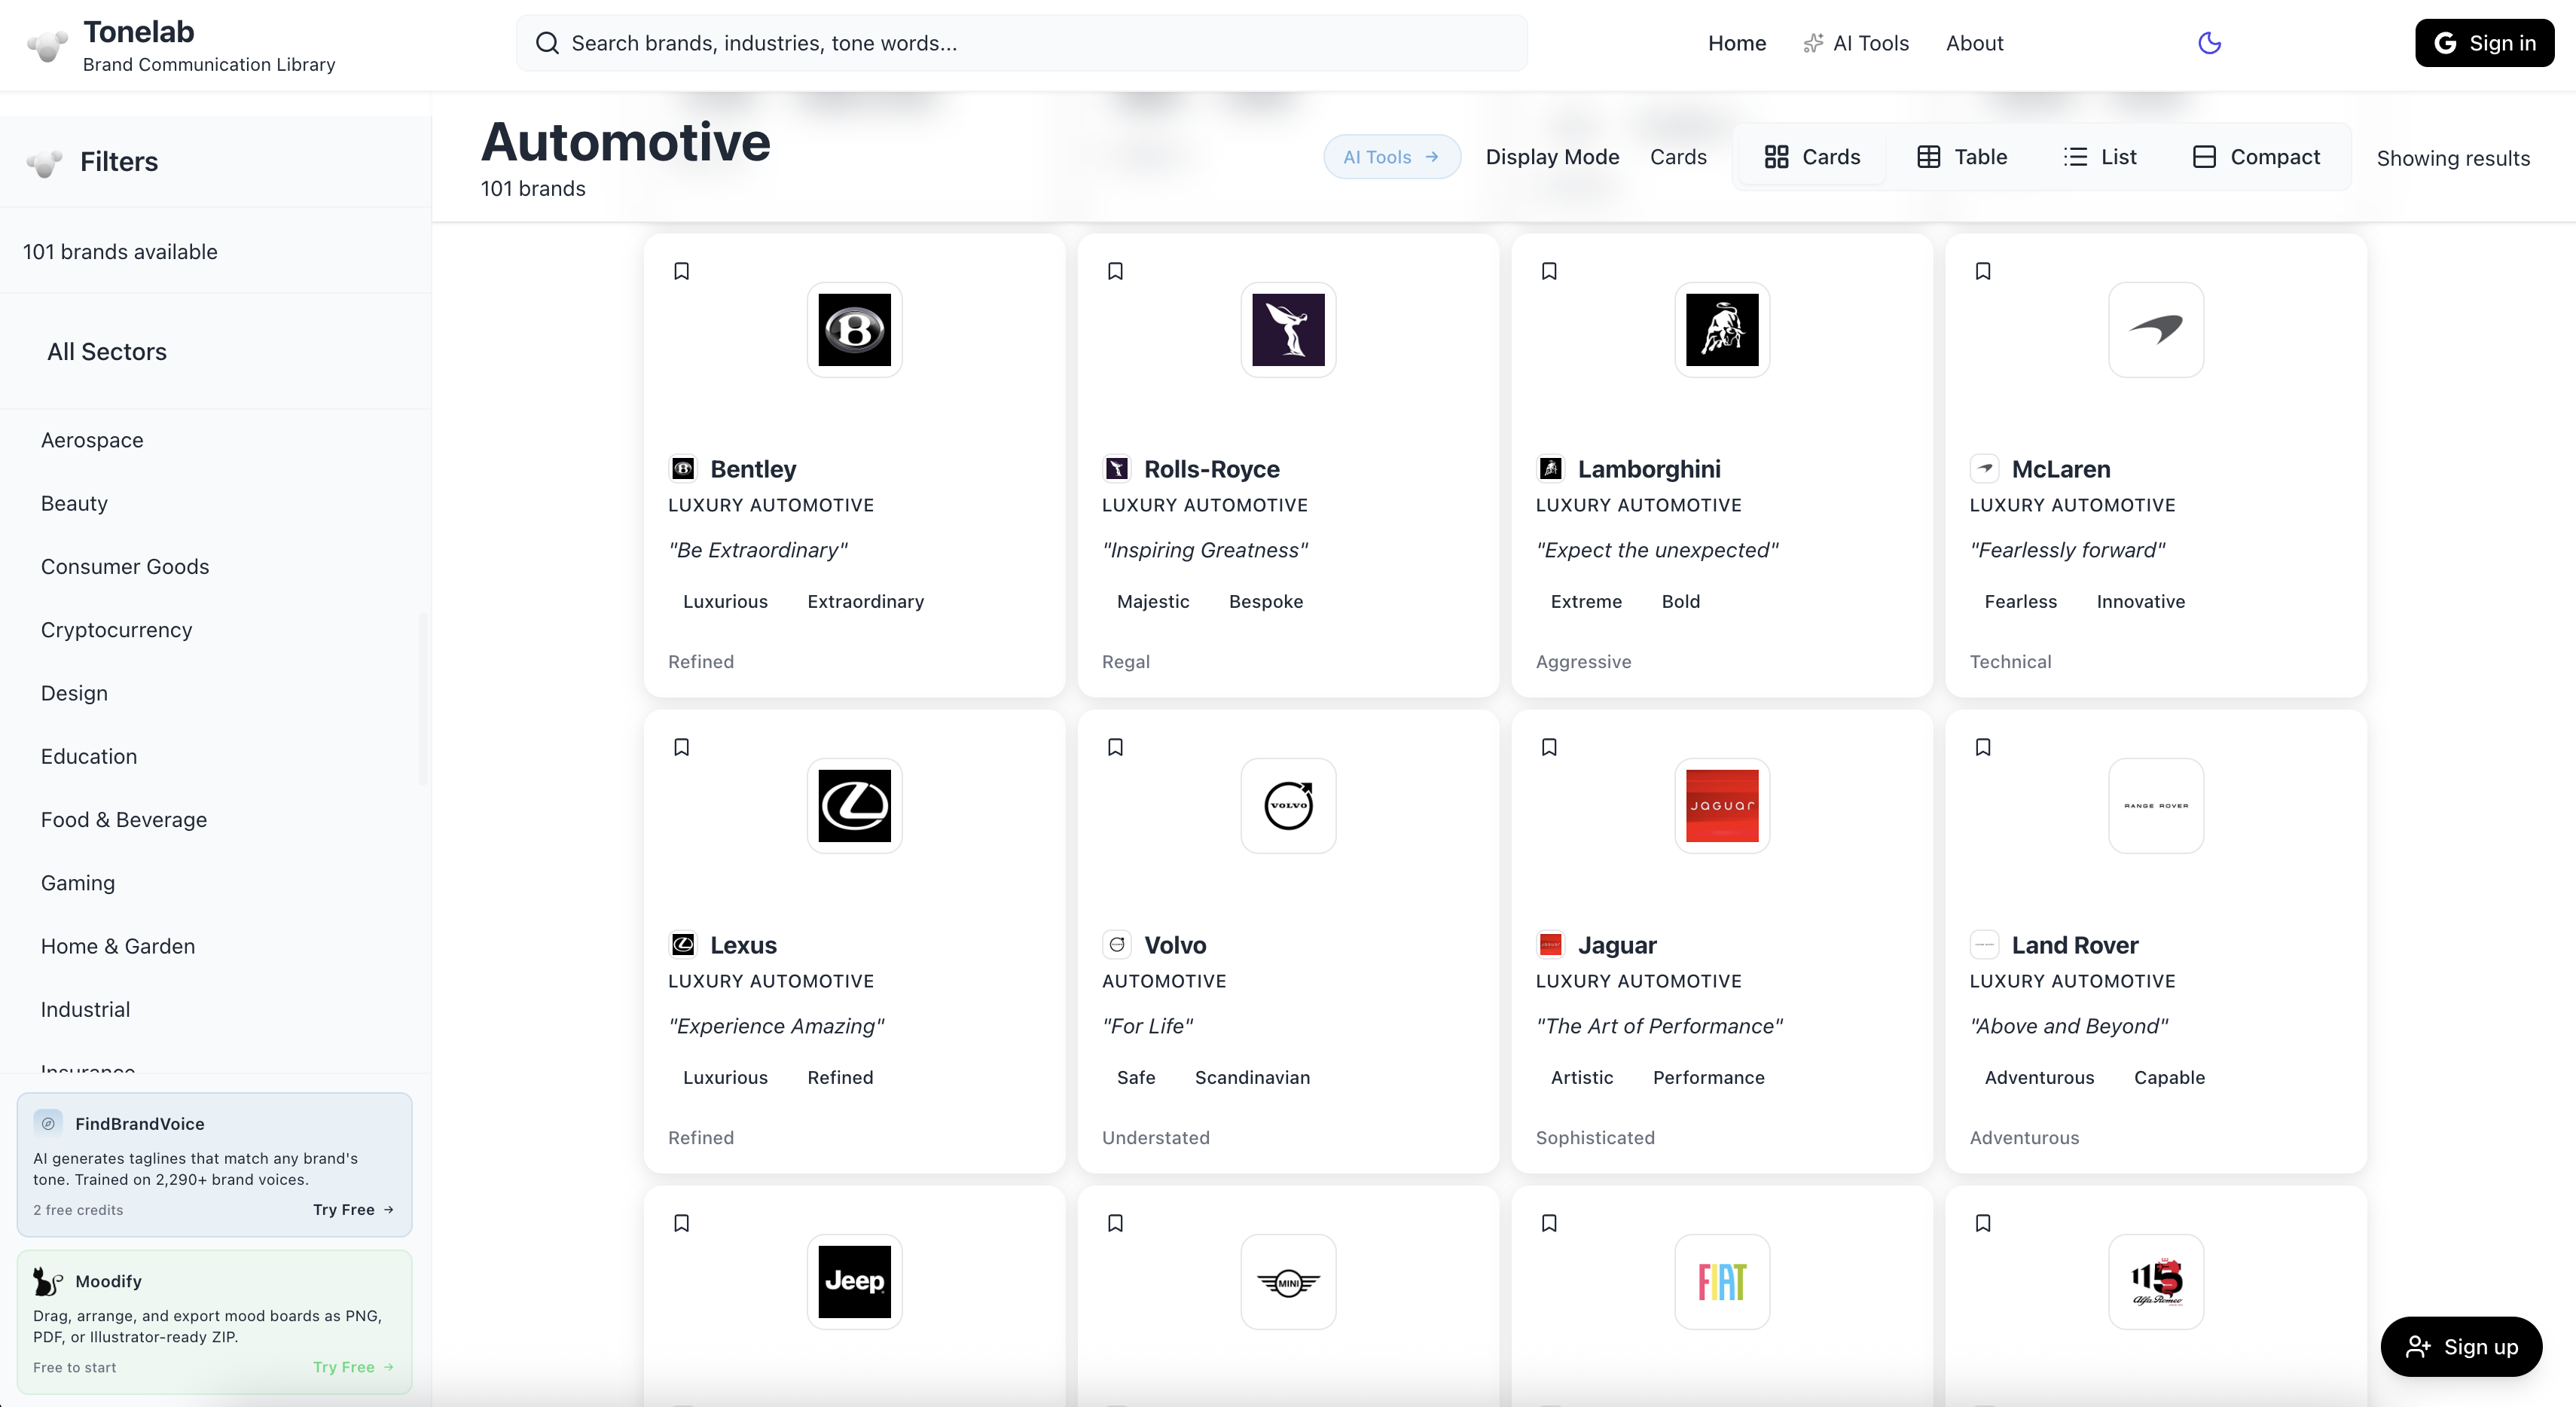Bookmark the Land Rover brand card
The width and height of the screenshot is (2576, 1407).
point(1984,747)
